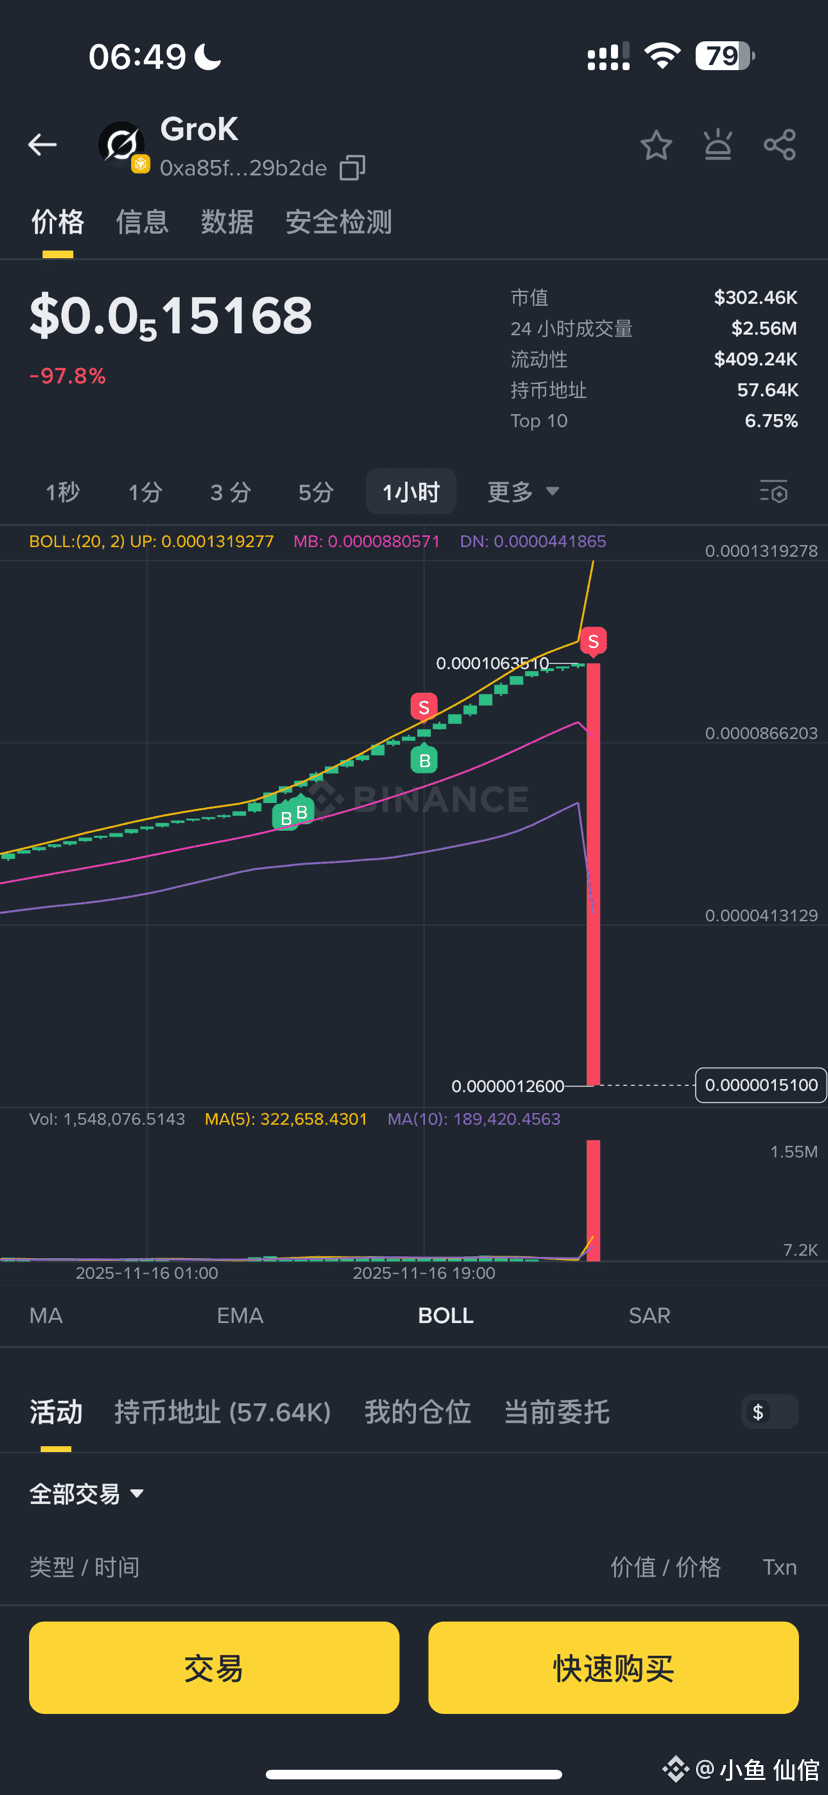Viewport: 828px width, 1795px height.
Task: Tap the 市值 $302.46K value
Action: 756,298
